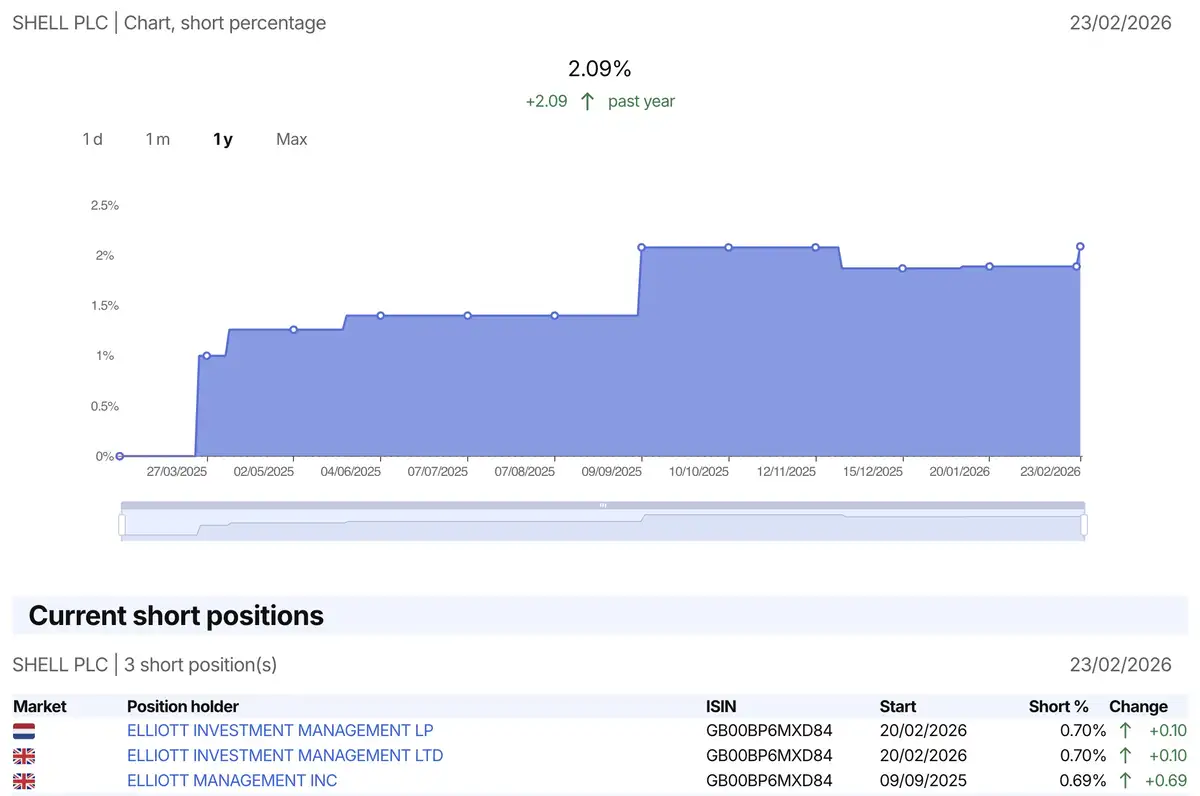Click the chart data point above 15/12/2025
Viewport: 1200px width, 796px height.
tap(902, 268)
